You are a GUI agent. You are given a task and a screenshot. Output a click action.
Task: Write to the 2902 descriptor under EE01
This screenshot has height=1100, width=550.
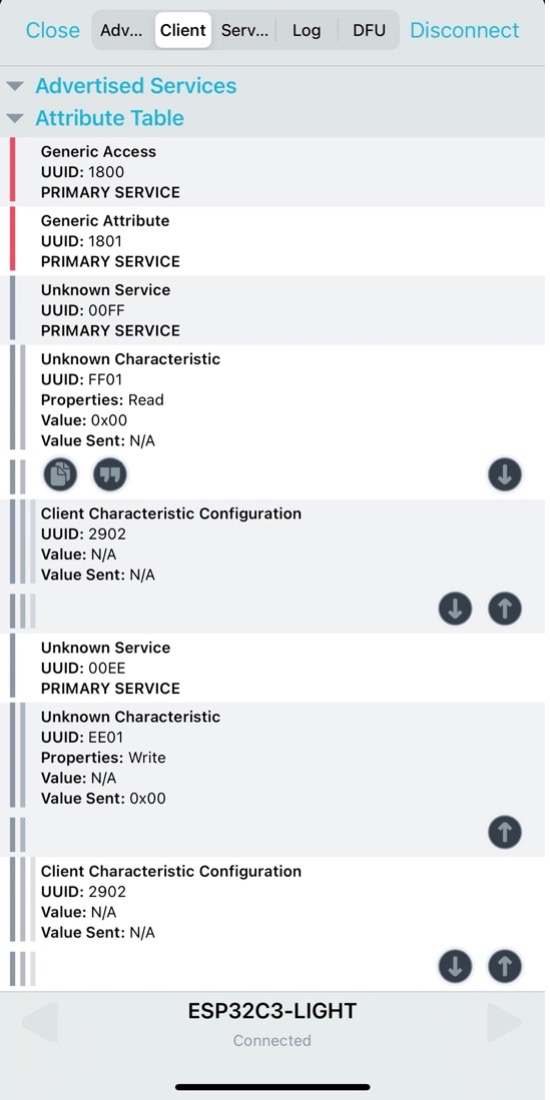click(505, 966)
